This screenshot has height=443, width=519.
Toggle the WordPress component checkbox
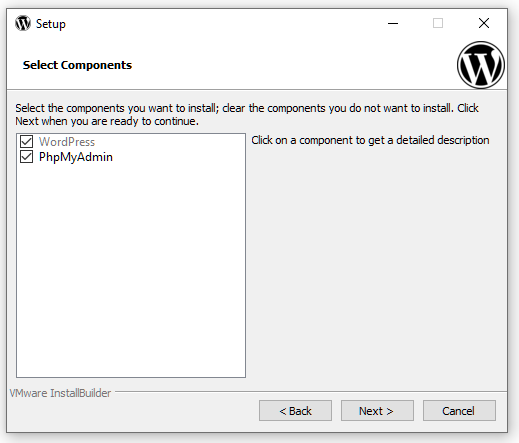click(26, 142)
